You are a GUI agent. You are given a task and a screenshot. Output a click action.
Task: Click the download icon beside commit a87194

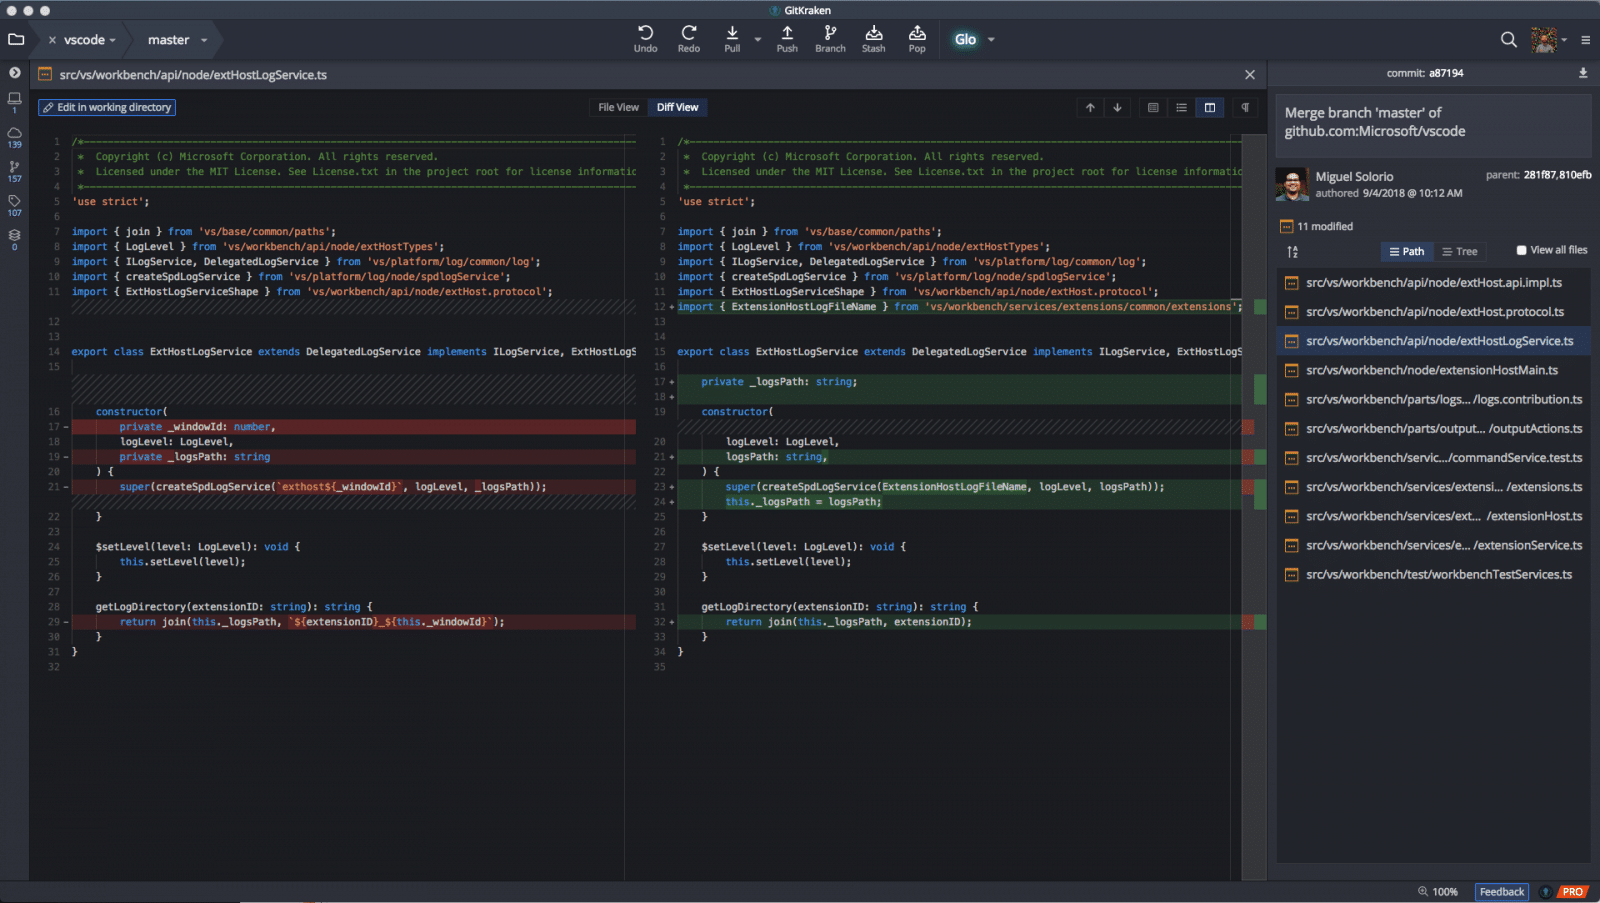pos(1583,73)
